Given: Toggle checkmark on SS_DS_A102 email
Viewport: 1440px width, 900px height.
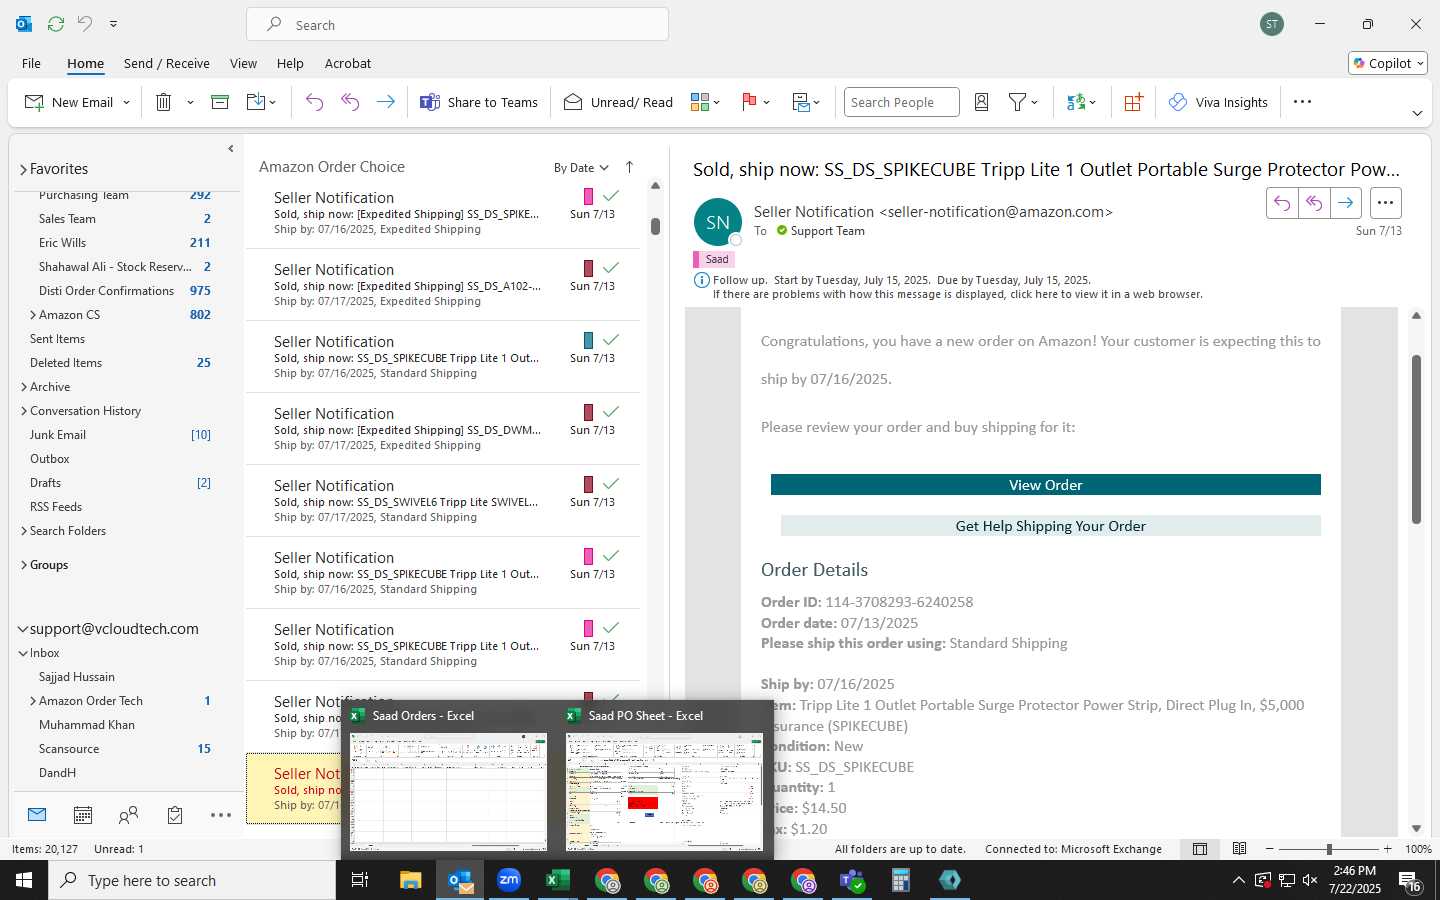Looking at the screenshot, I should click(611, 268).
